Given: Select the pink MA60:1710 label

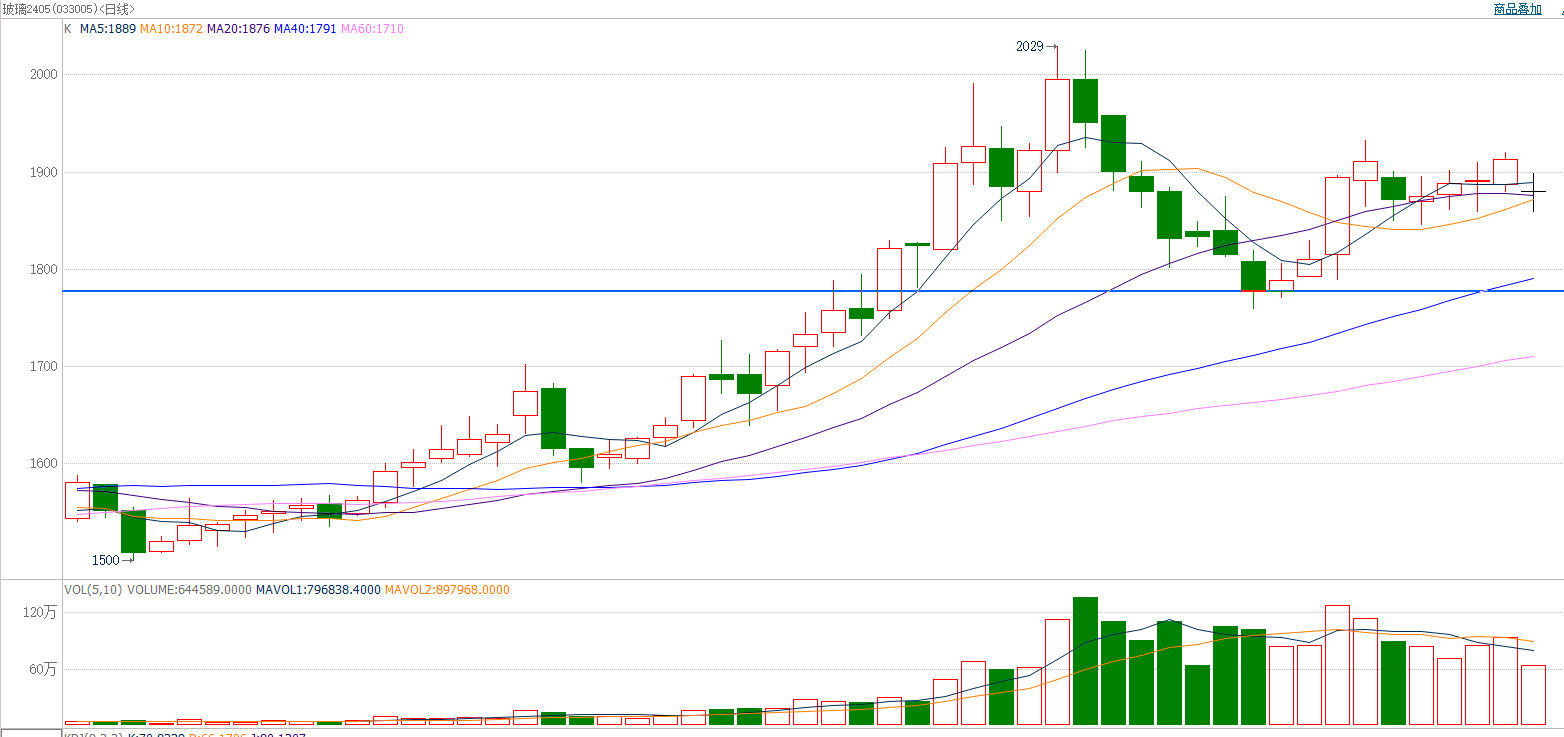Looking at the screenshot, I should [372, 29].
